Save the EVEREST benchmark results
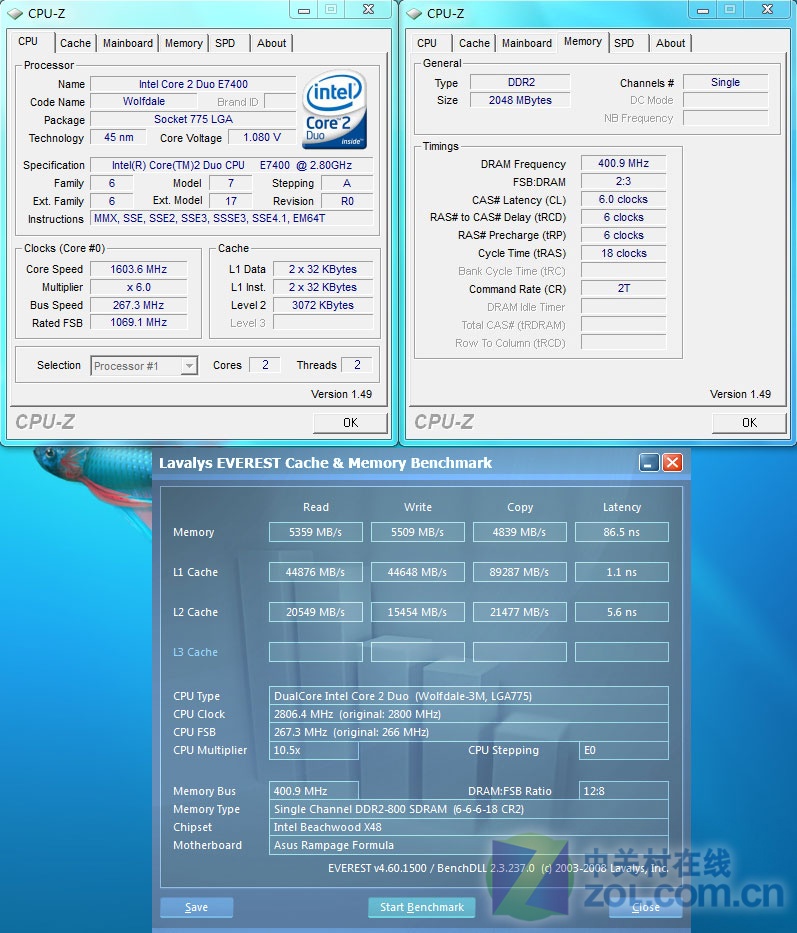Image resolution: width=797 pixels, height=933 pixels. (x=196, y=907)
